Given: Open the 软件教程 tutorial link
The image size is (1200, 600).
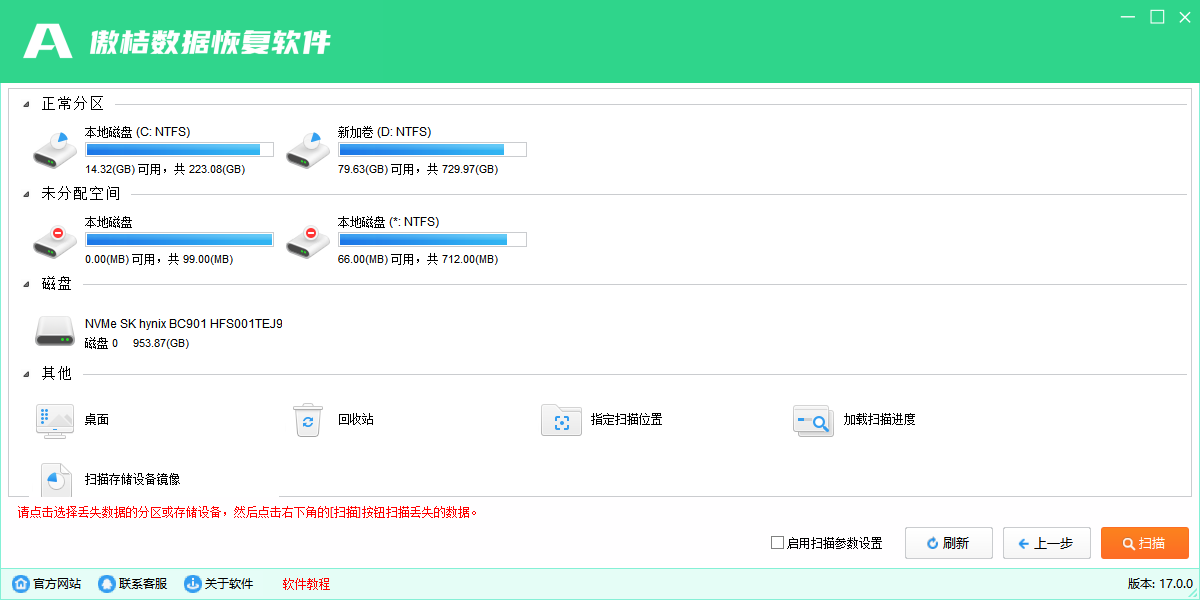Looking at the screenshot, I should pos(304,584).
